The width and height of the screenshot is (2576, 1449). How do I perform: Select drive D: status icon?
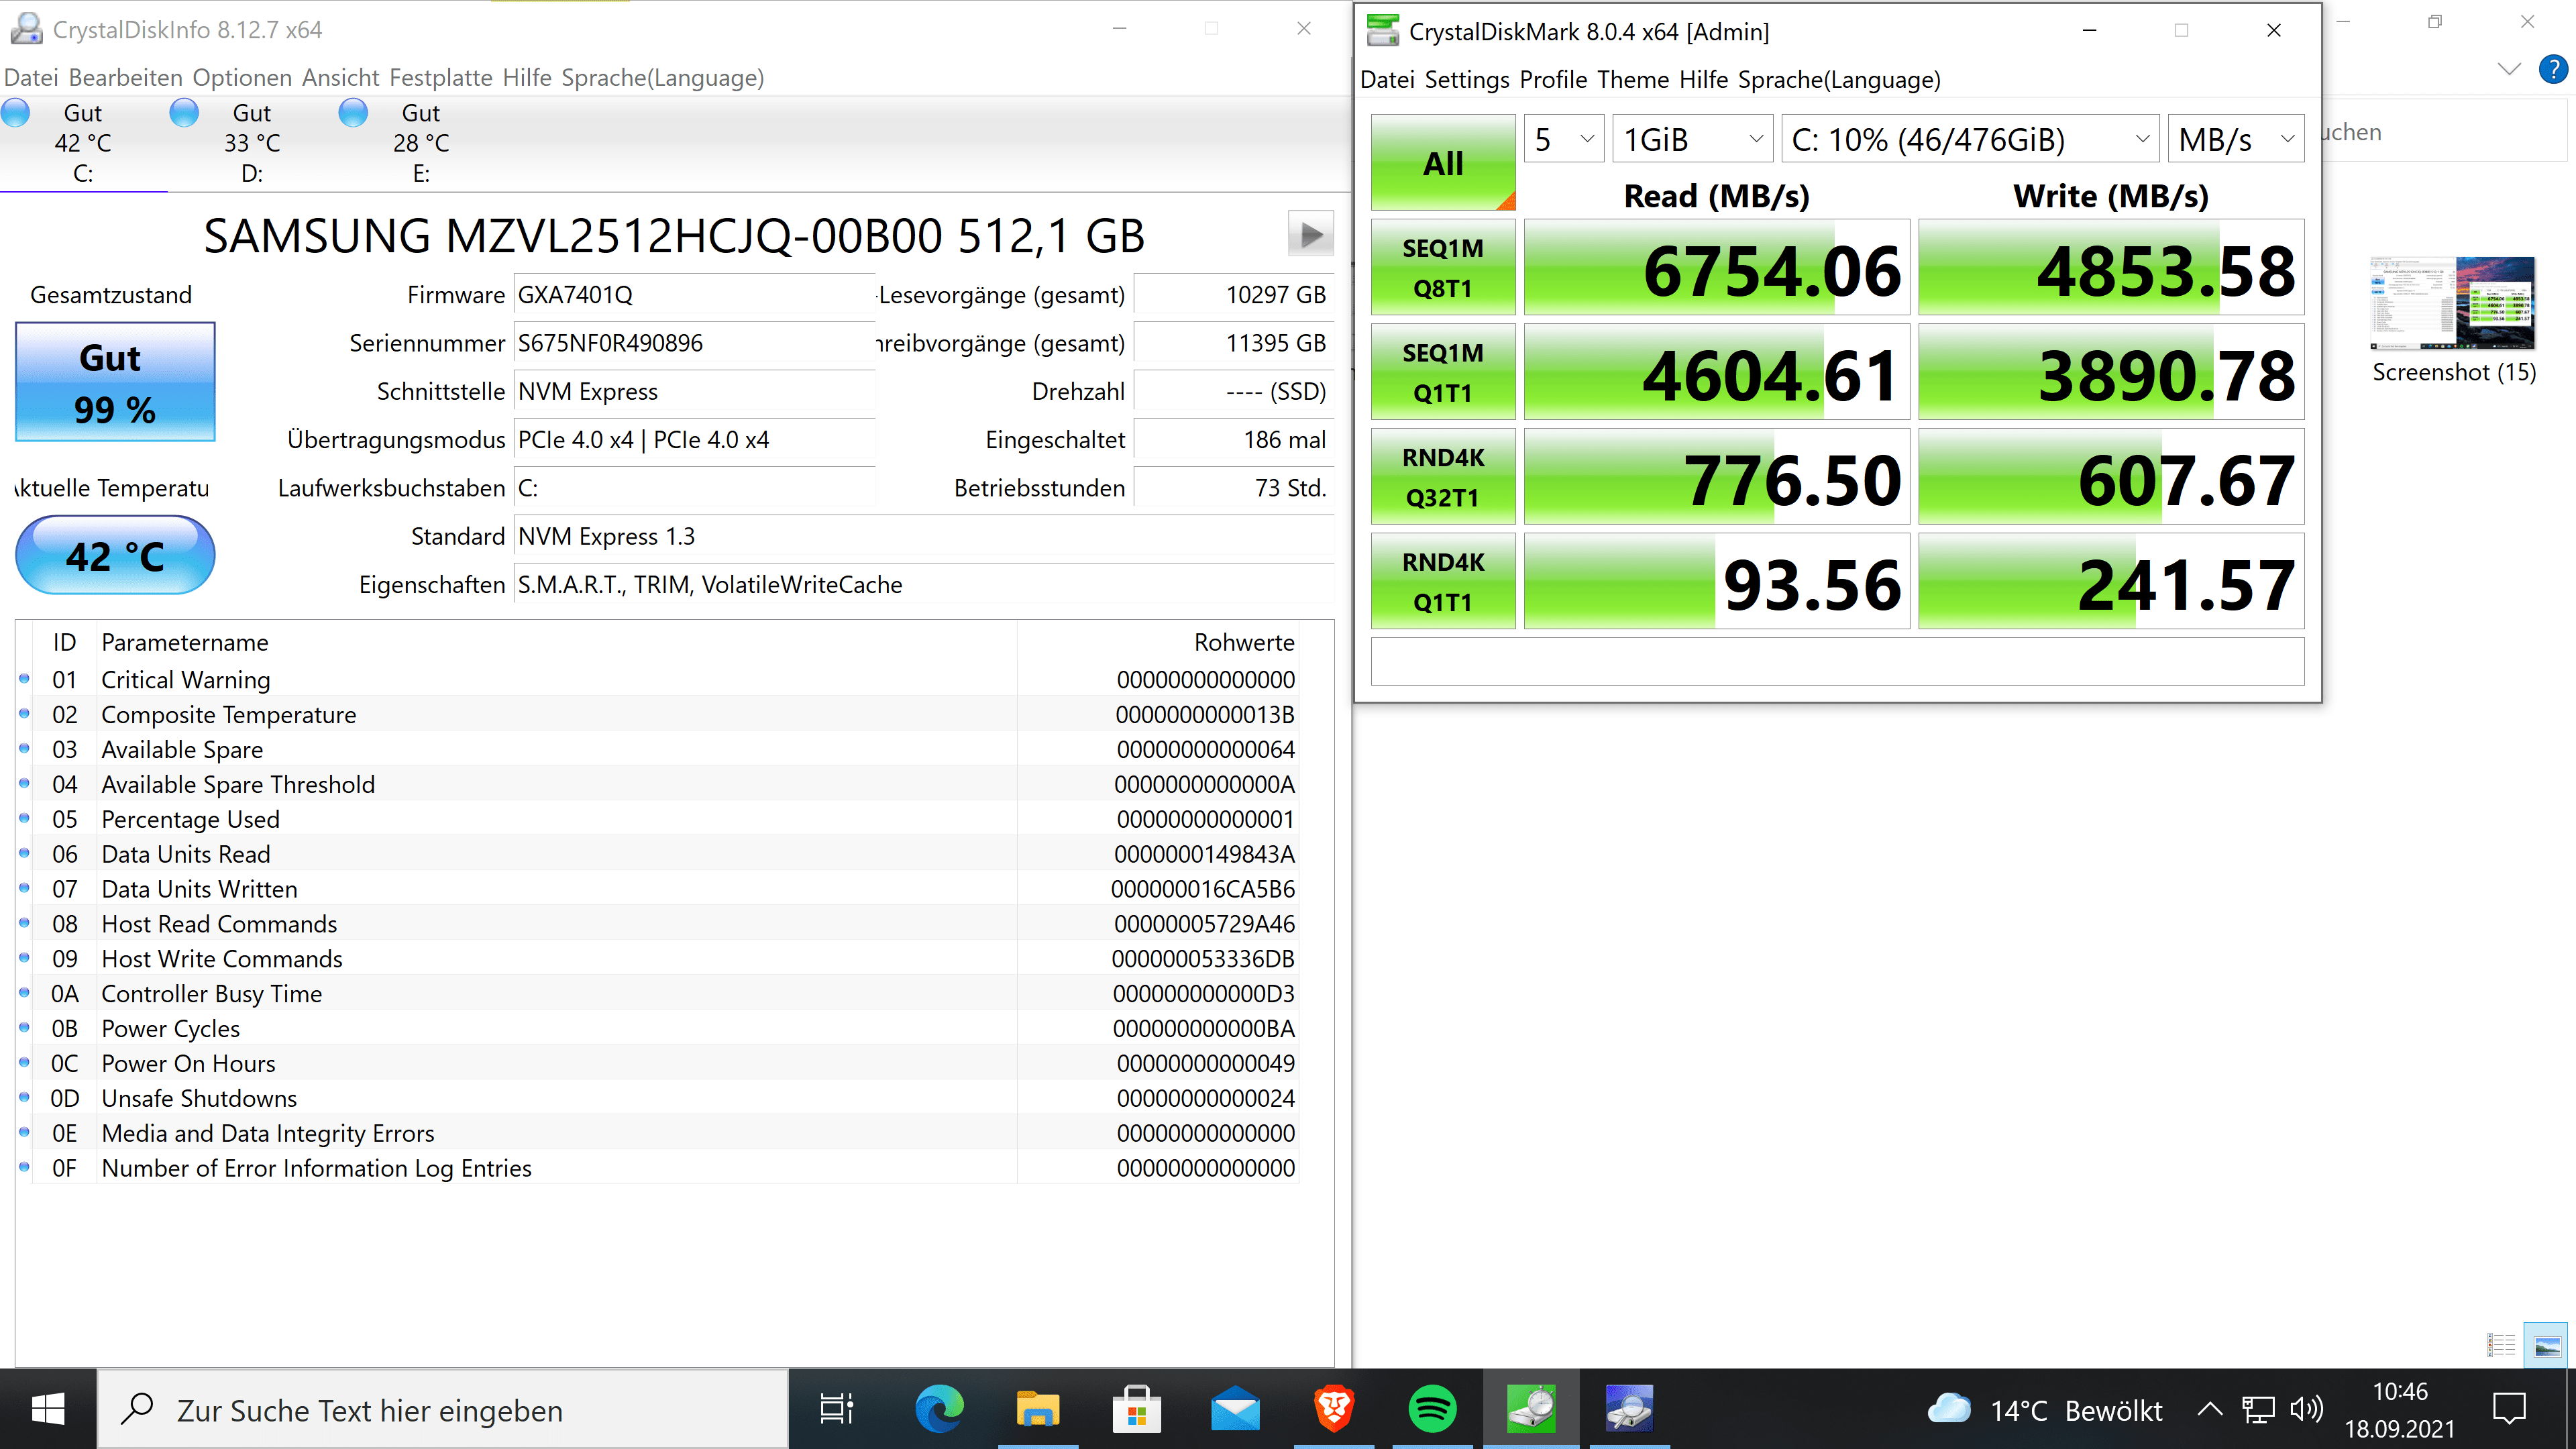coord(184,114)
